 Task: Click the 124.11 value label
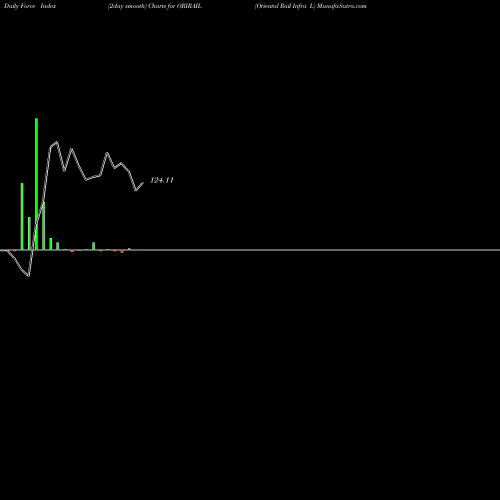tap(162, 180)
